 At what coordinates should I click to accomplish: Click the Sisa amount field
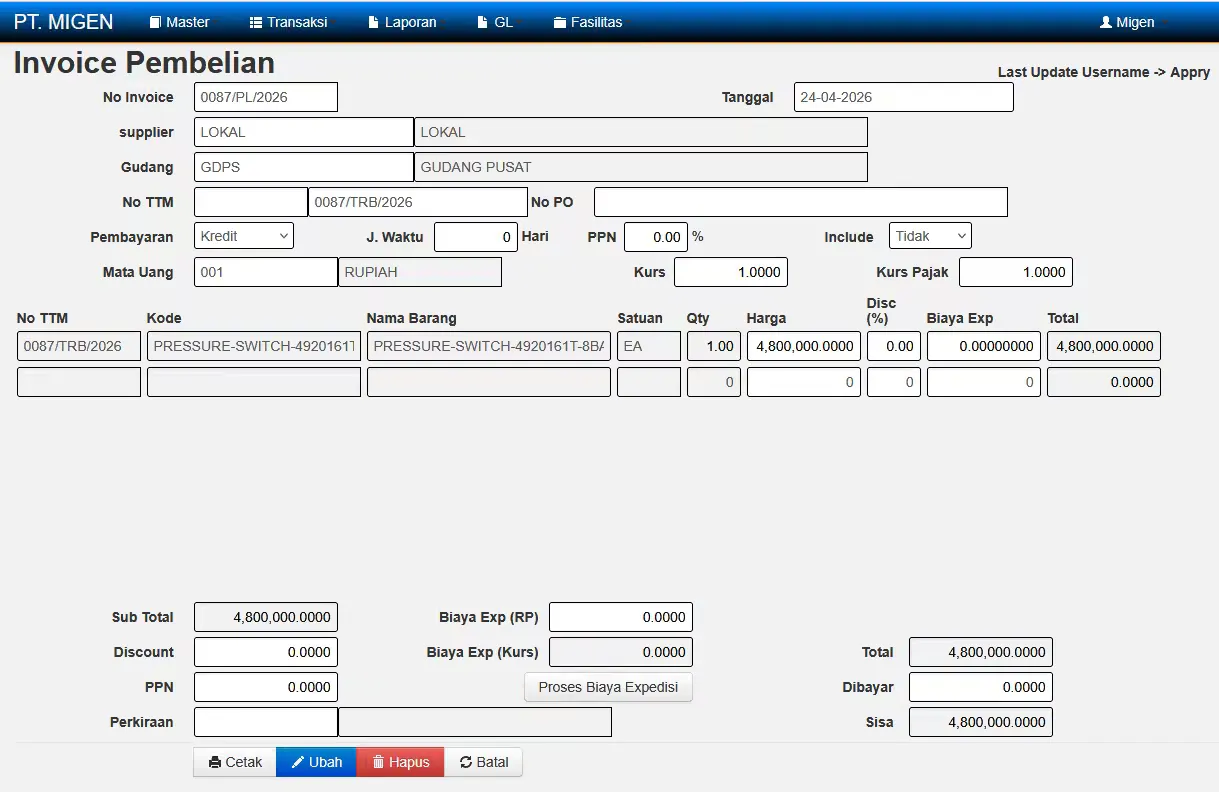click(x=981, y=722)
